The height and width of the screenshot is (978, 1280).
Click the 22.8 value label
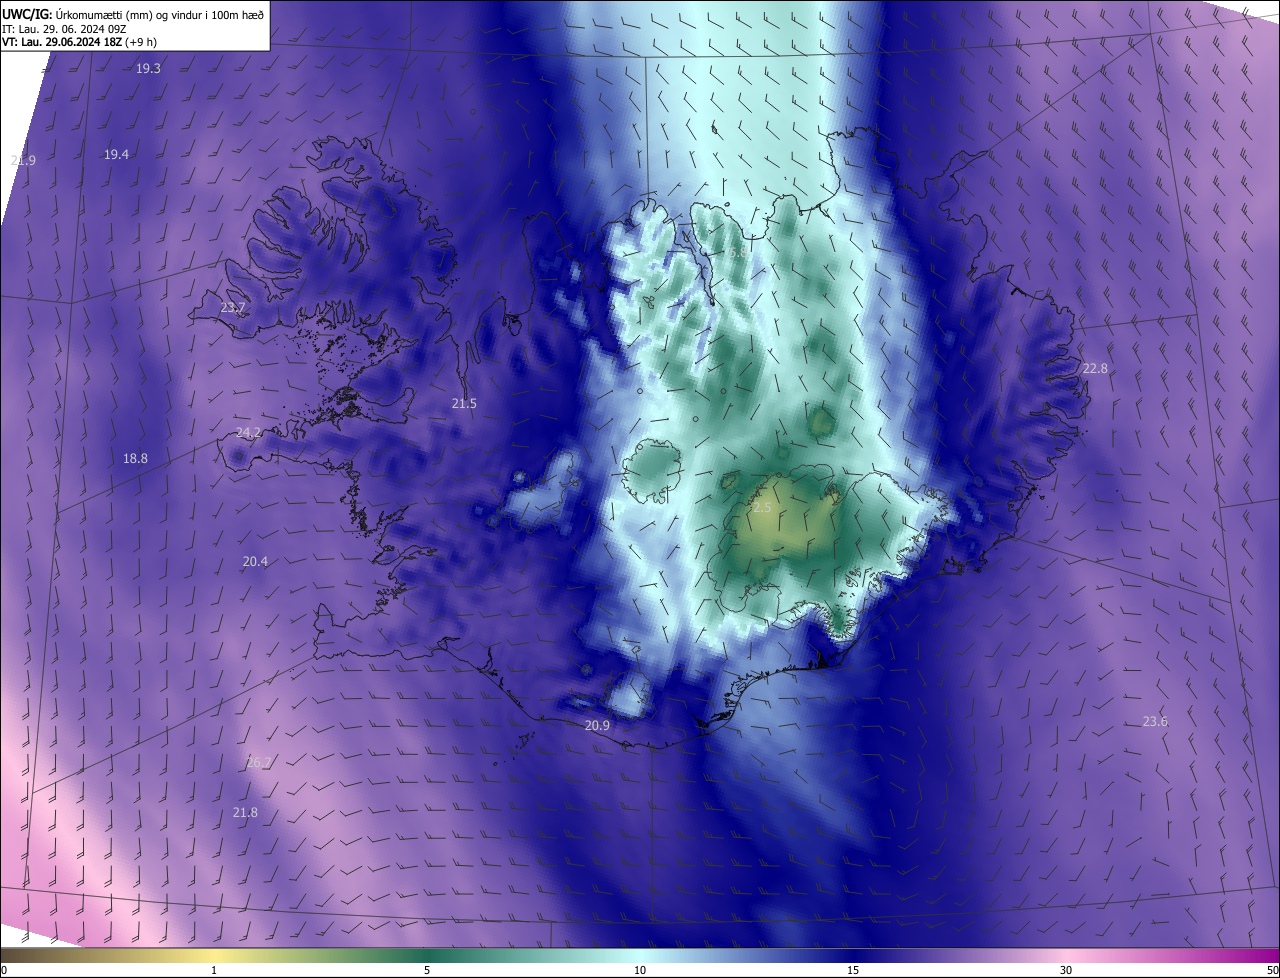click(1095, 369)
